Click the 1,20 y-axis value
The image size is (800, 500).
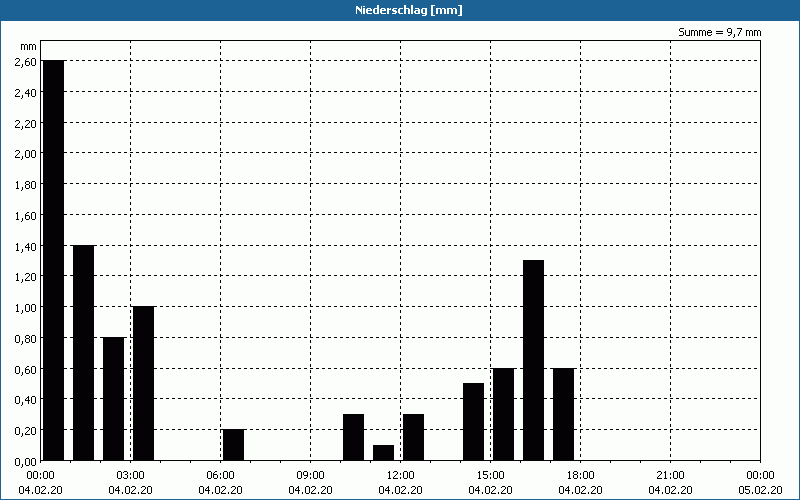26,277
